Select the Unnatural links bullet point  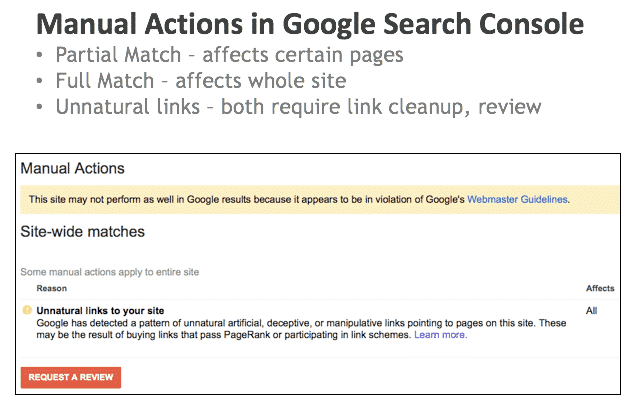(298, 107)
